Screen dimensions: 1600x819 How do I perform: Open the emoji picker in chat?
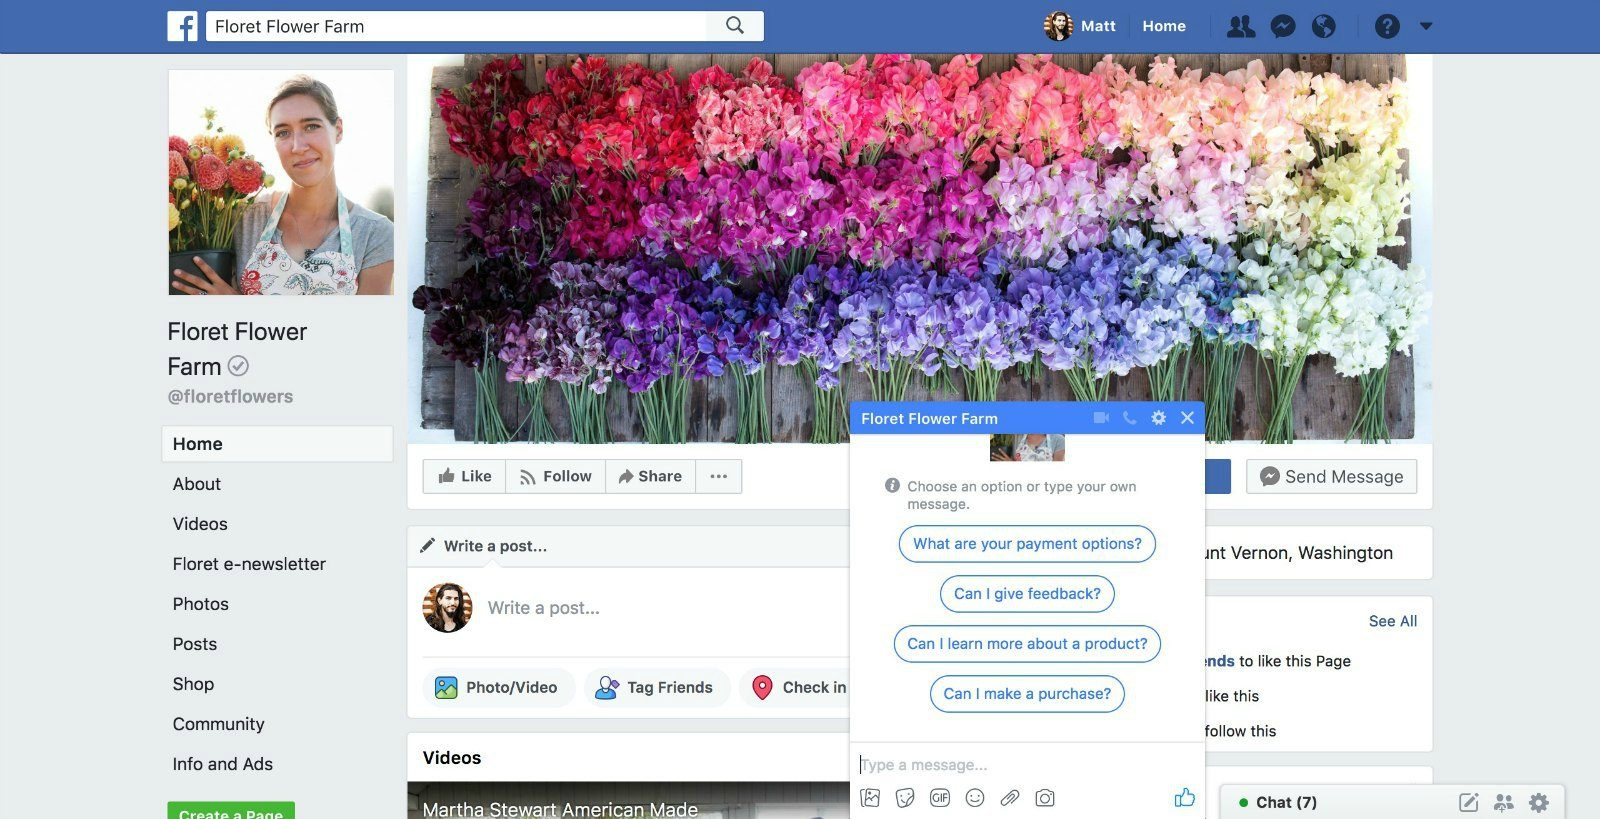(975, 798)
